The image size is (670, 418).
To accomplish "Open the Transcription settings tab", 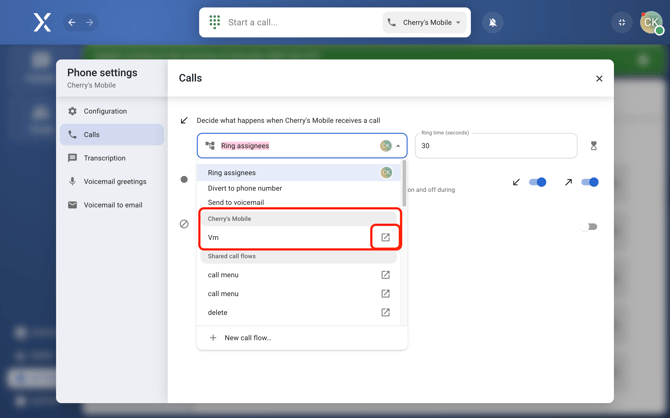I will click(105, 158).
